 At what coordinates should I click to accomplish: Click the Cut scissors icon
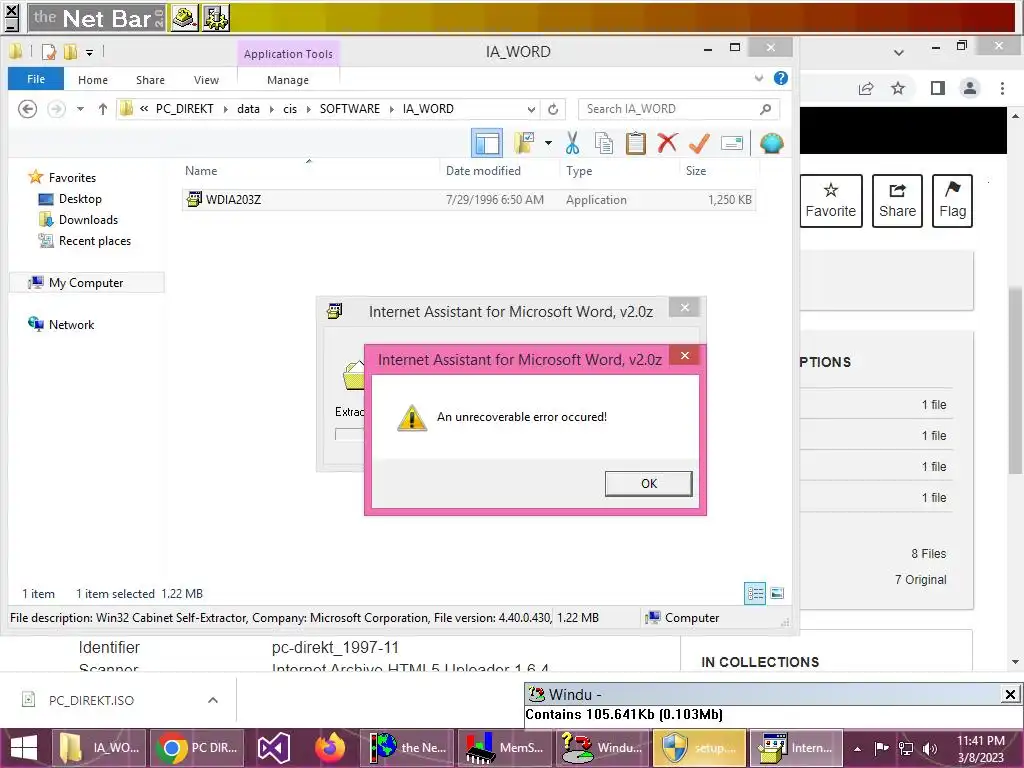click(x=572, y=143)
